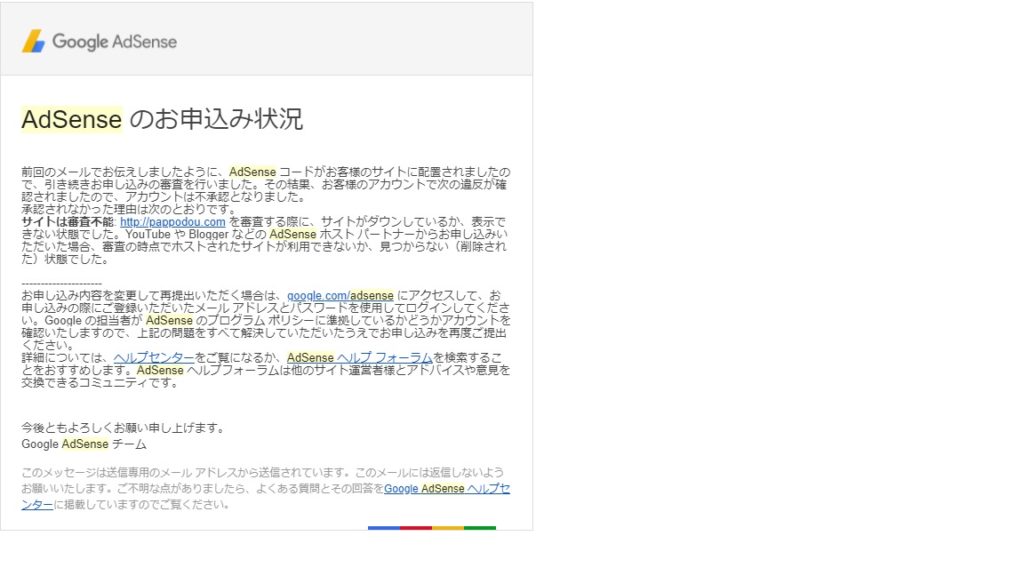Click the Google AdSense logo icon
Screen dimensions: 1024x576
[x=33, y=41]
